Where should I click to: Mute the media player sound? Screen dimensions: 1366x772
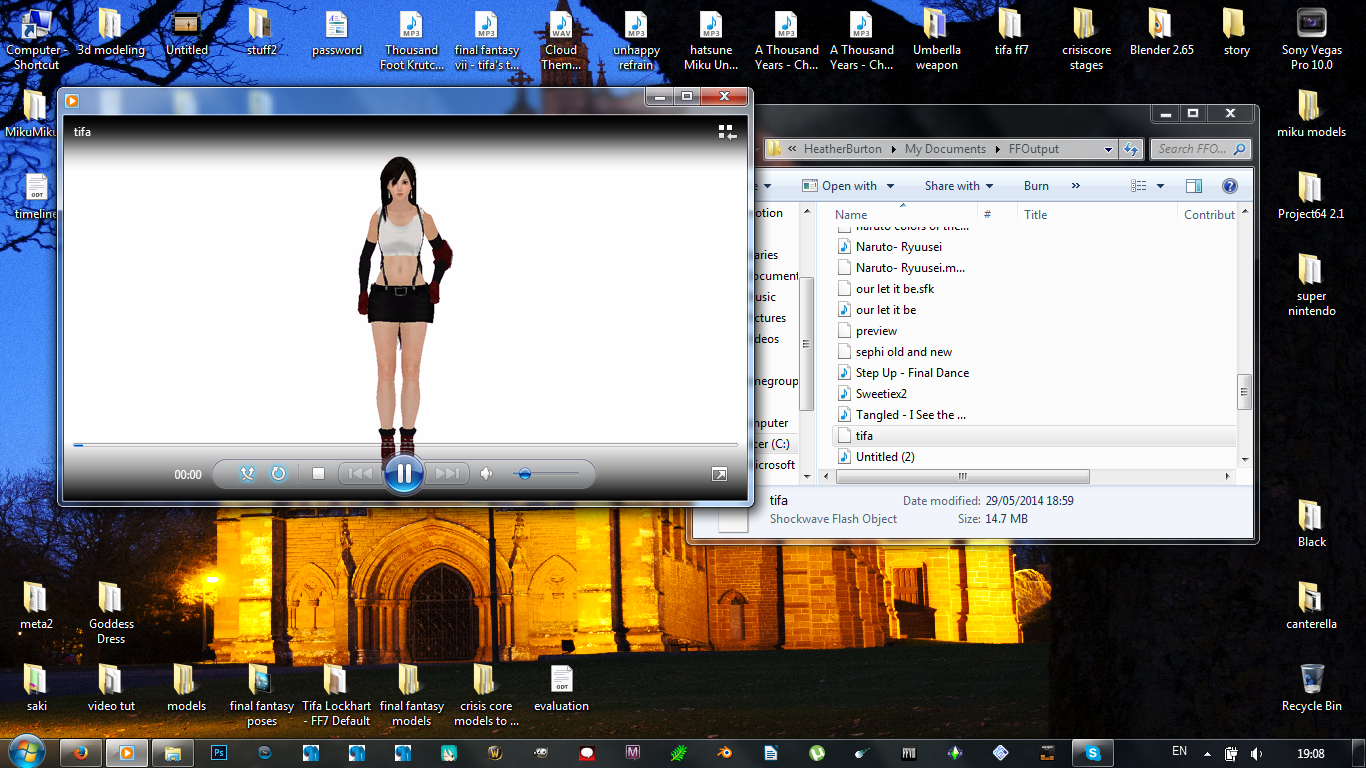coord(487,474)
